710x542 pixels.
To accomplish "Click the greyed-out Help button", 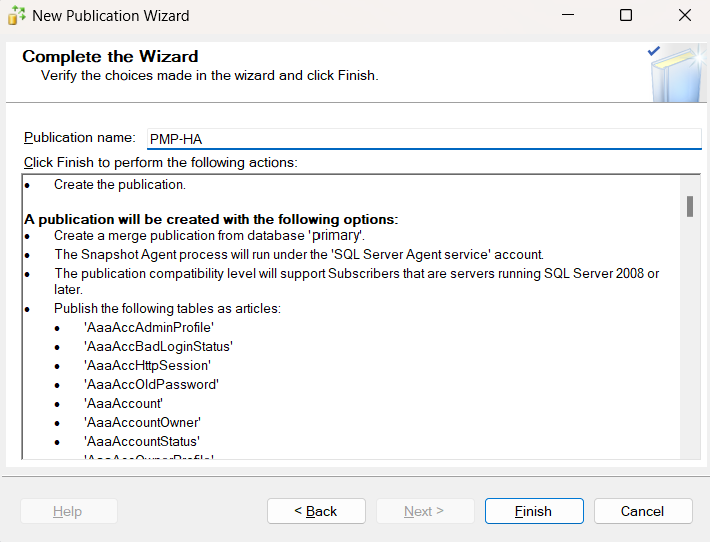I will [x=68, y=511].
